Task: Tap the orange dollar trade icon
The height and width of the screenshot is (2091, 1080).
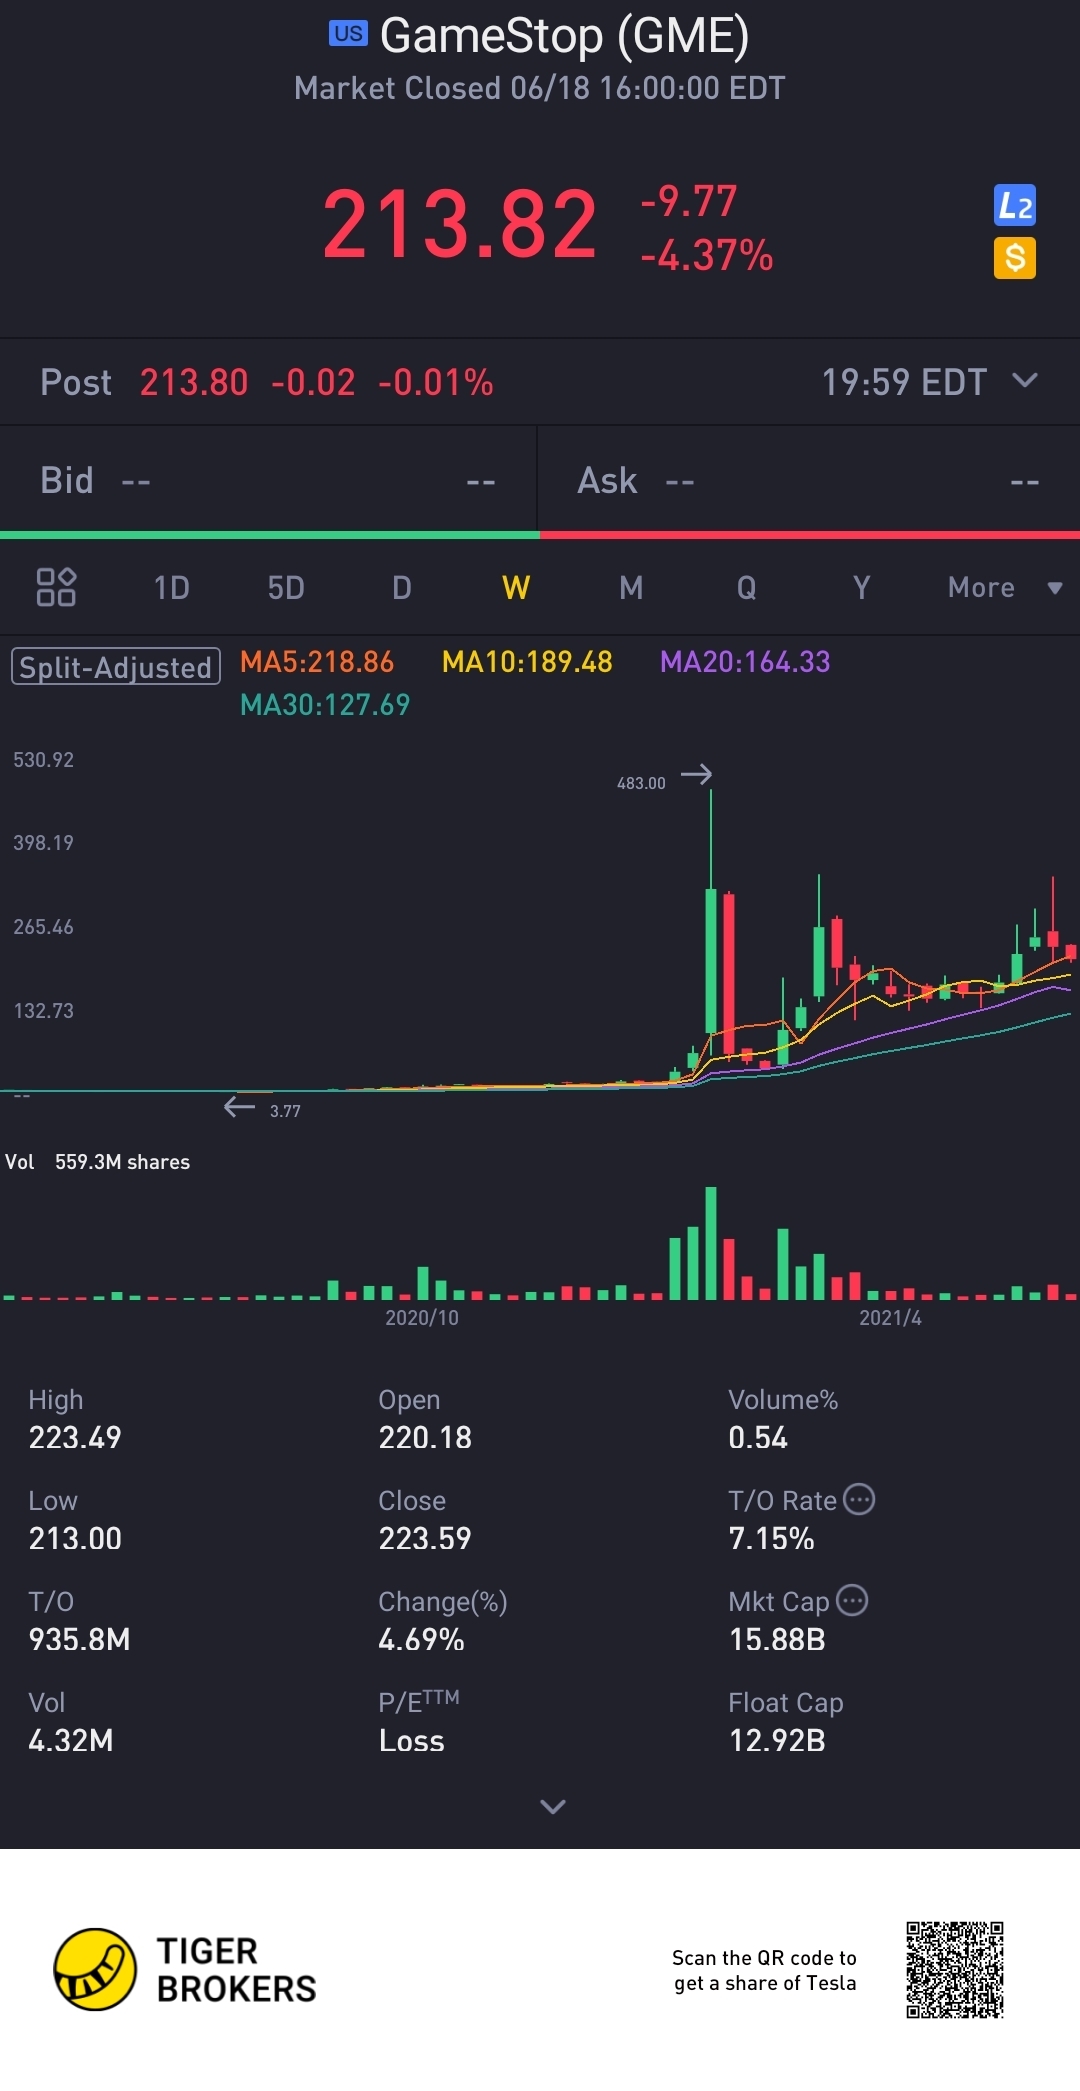Action: [1014, 258]
